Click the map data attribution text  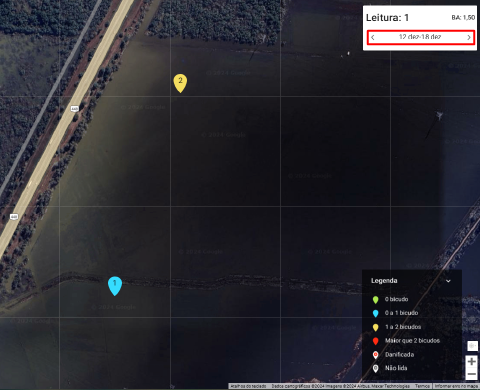(340, 386)
